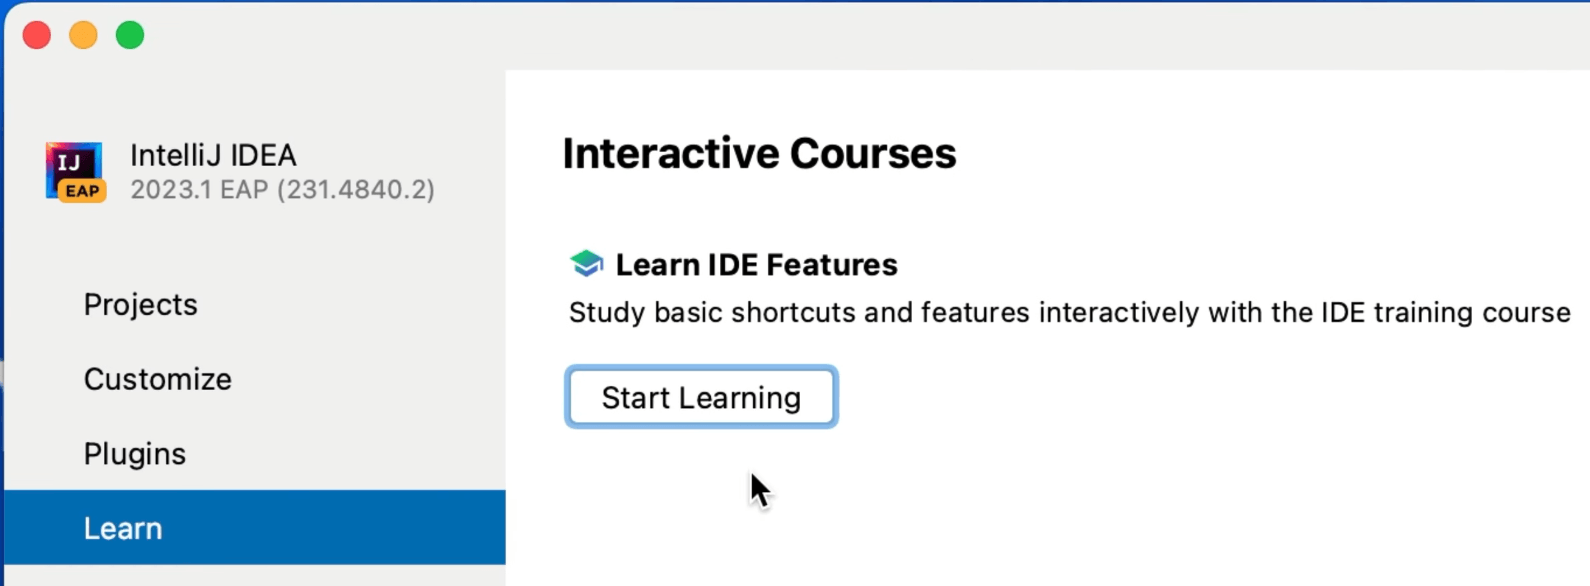Click inside the highlighted Learn sidebar row
This screenshot has width=1590, height=586.
[x=300, y=527]
